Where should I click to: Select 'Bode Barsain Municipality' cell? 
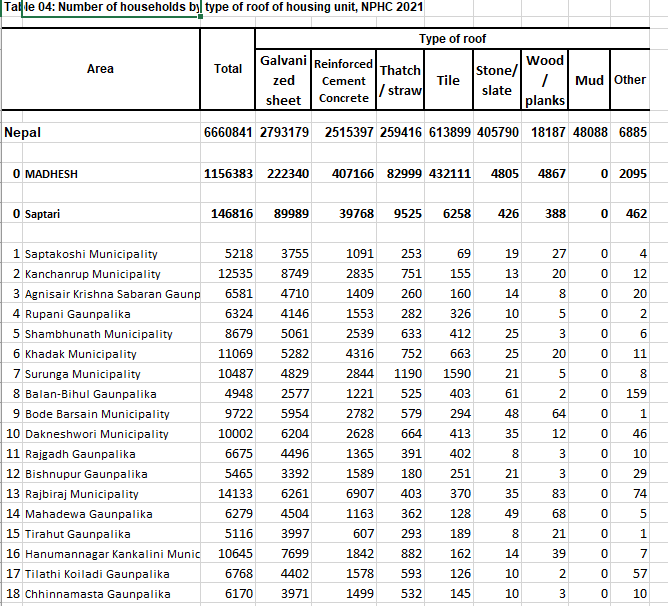tap(111, 414)
